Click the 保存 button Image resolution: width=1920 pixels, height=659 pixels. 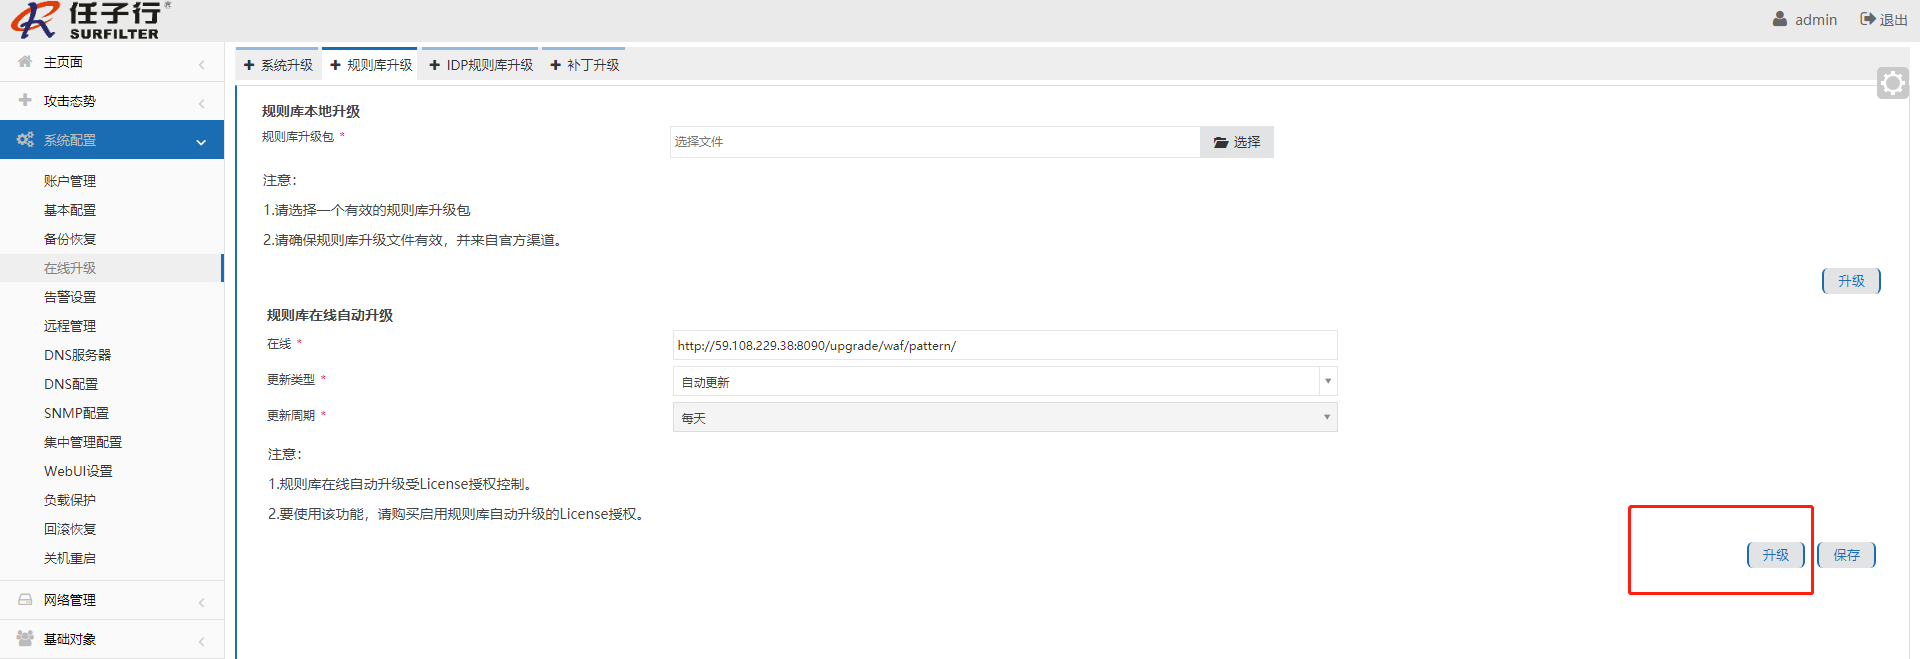click(x=1846, y=555)
